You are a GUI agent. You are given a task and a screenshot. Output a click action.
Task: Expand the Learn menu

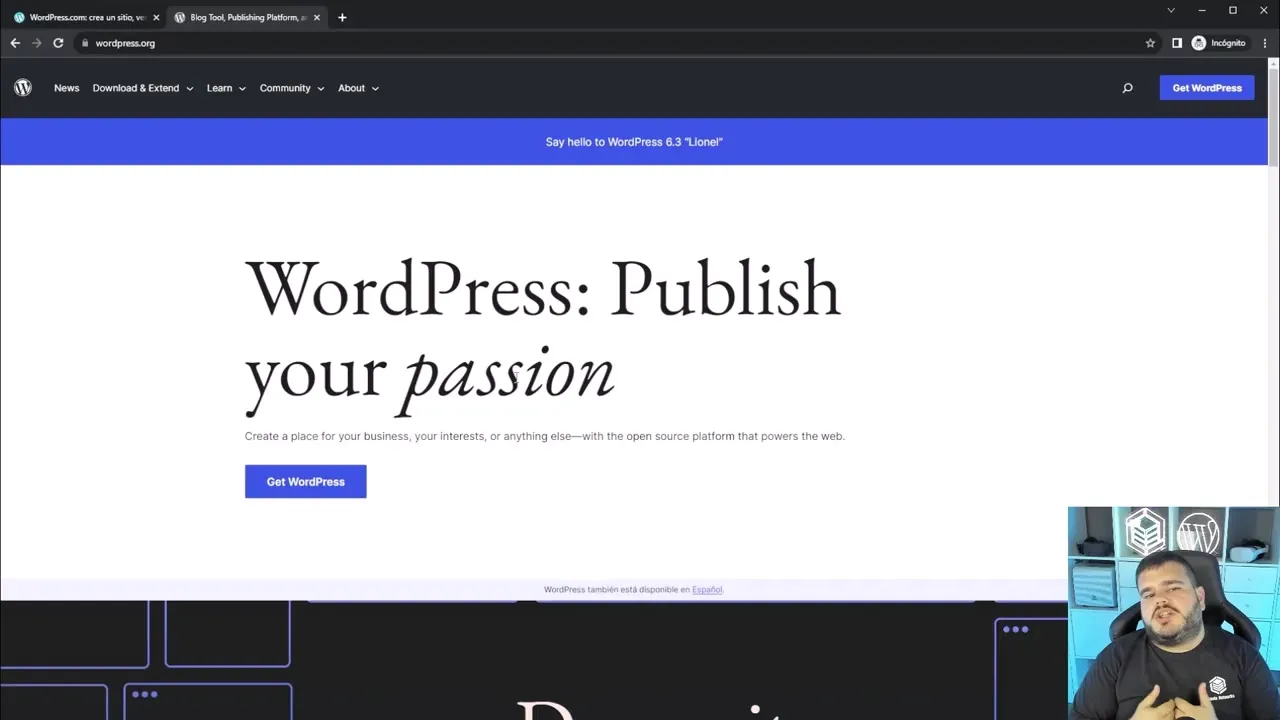(226, 88)
